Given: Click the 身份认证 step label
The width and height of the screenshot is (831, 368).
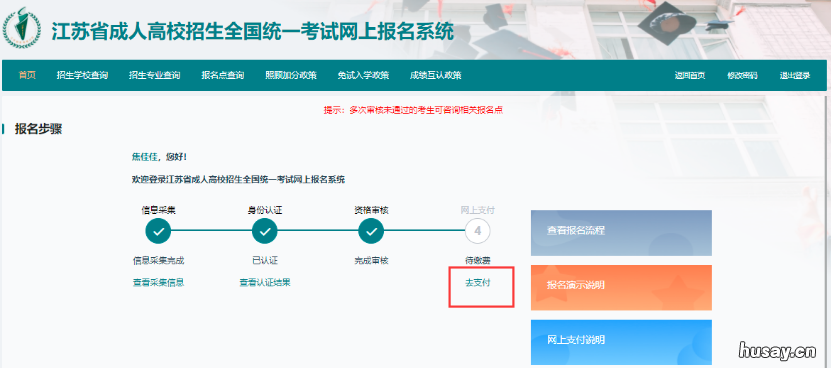Looking at the screenshot, I should coord(265,210).
